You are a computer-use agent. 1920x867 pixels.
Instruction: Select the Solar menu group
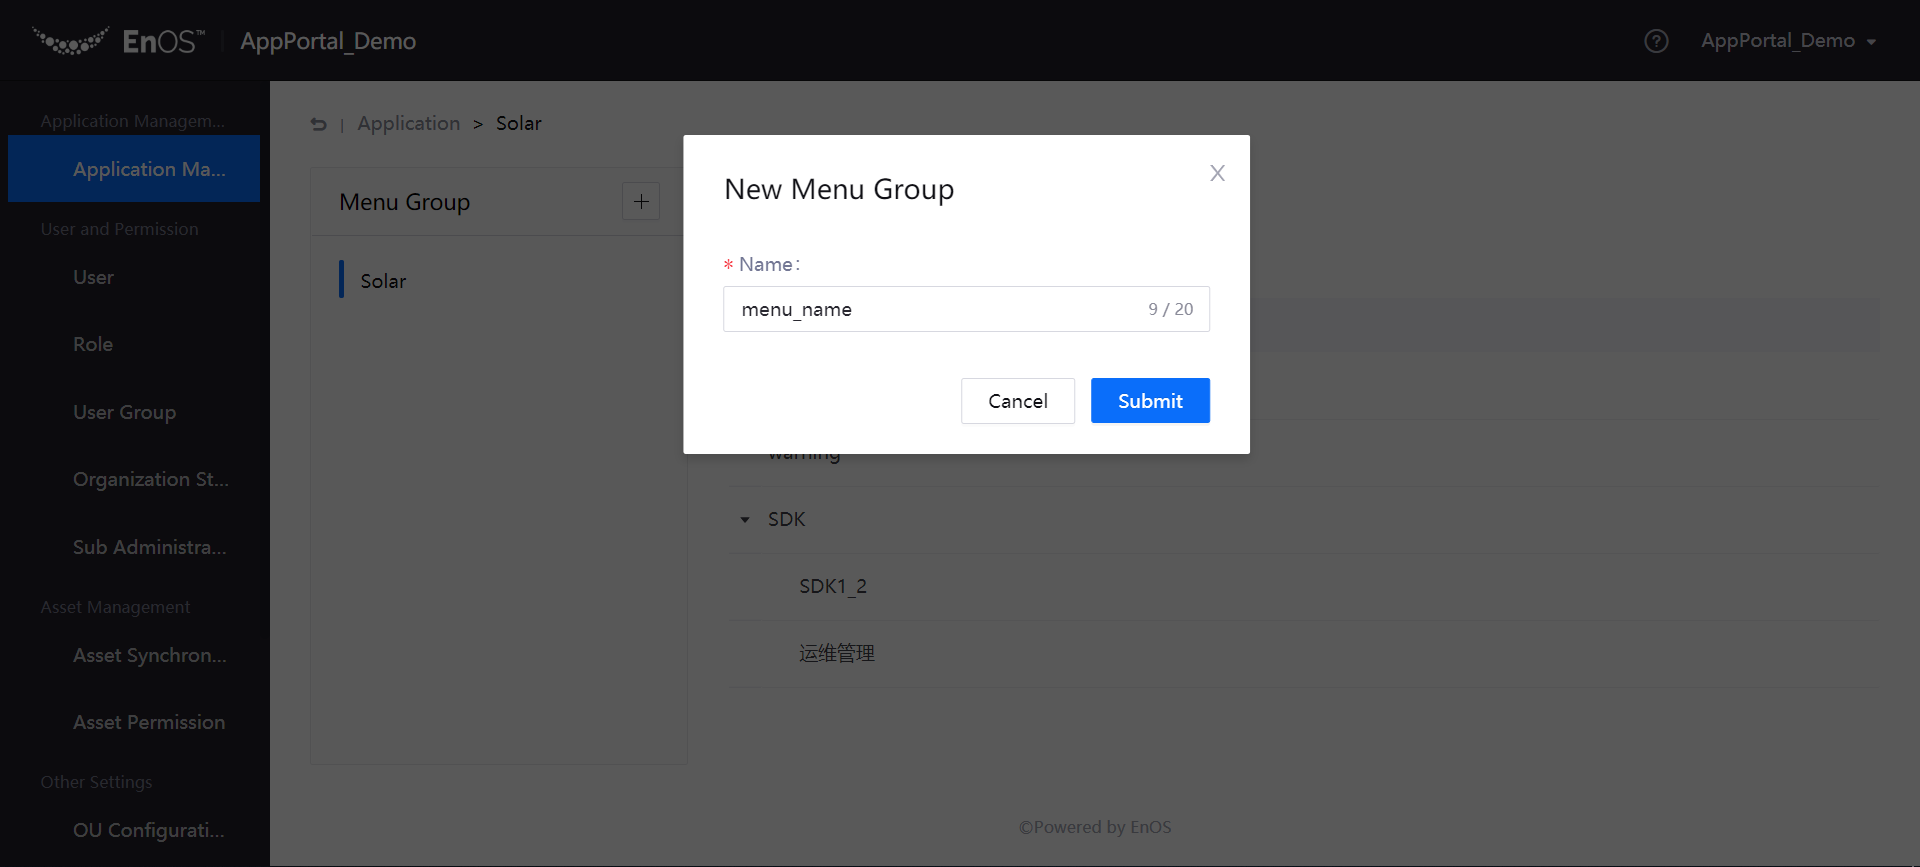(383, 281)
